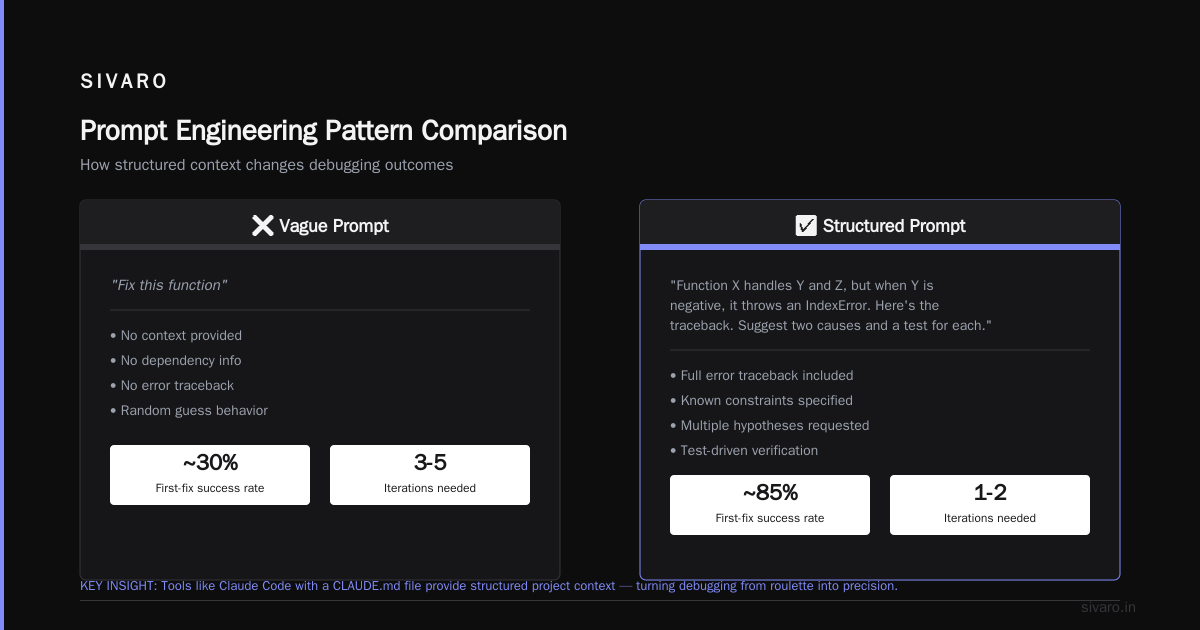Click the "No context provided" bullet
The image size is (1200, 630).
coord(176,335)
